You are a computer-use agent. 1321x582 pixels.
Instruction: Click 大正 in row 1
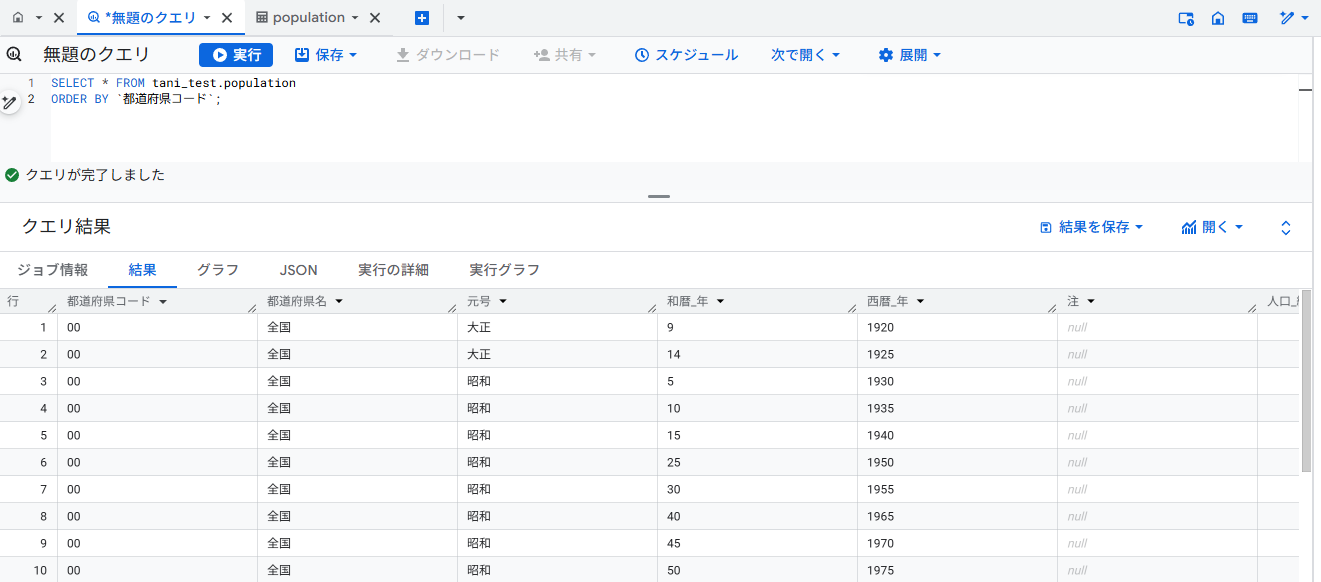click(x=479, y=327)
